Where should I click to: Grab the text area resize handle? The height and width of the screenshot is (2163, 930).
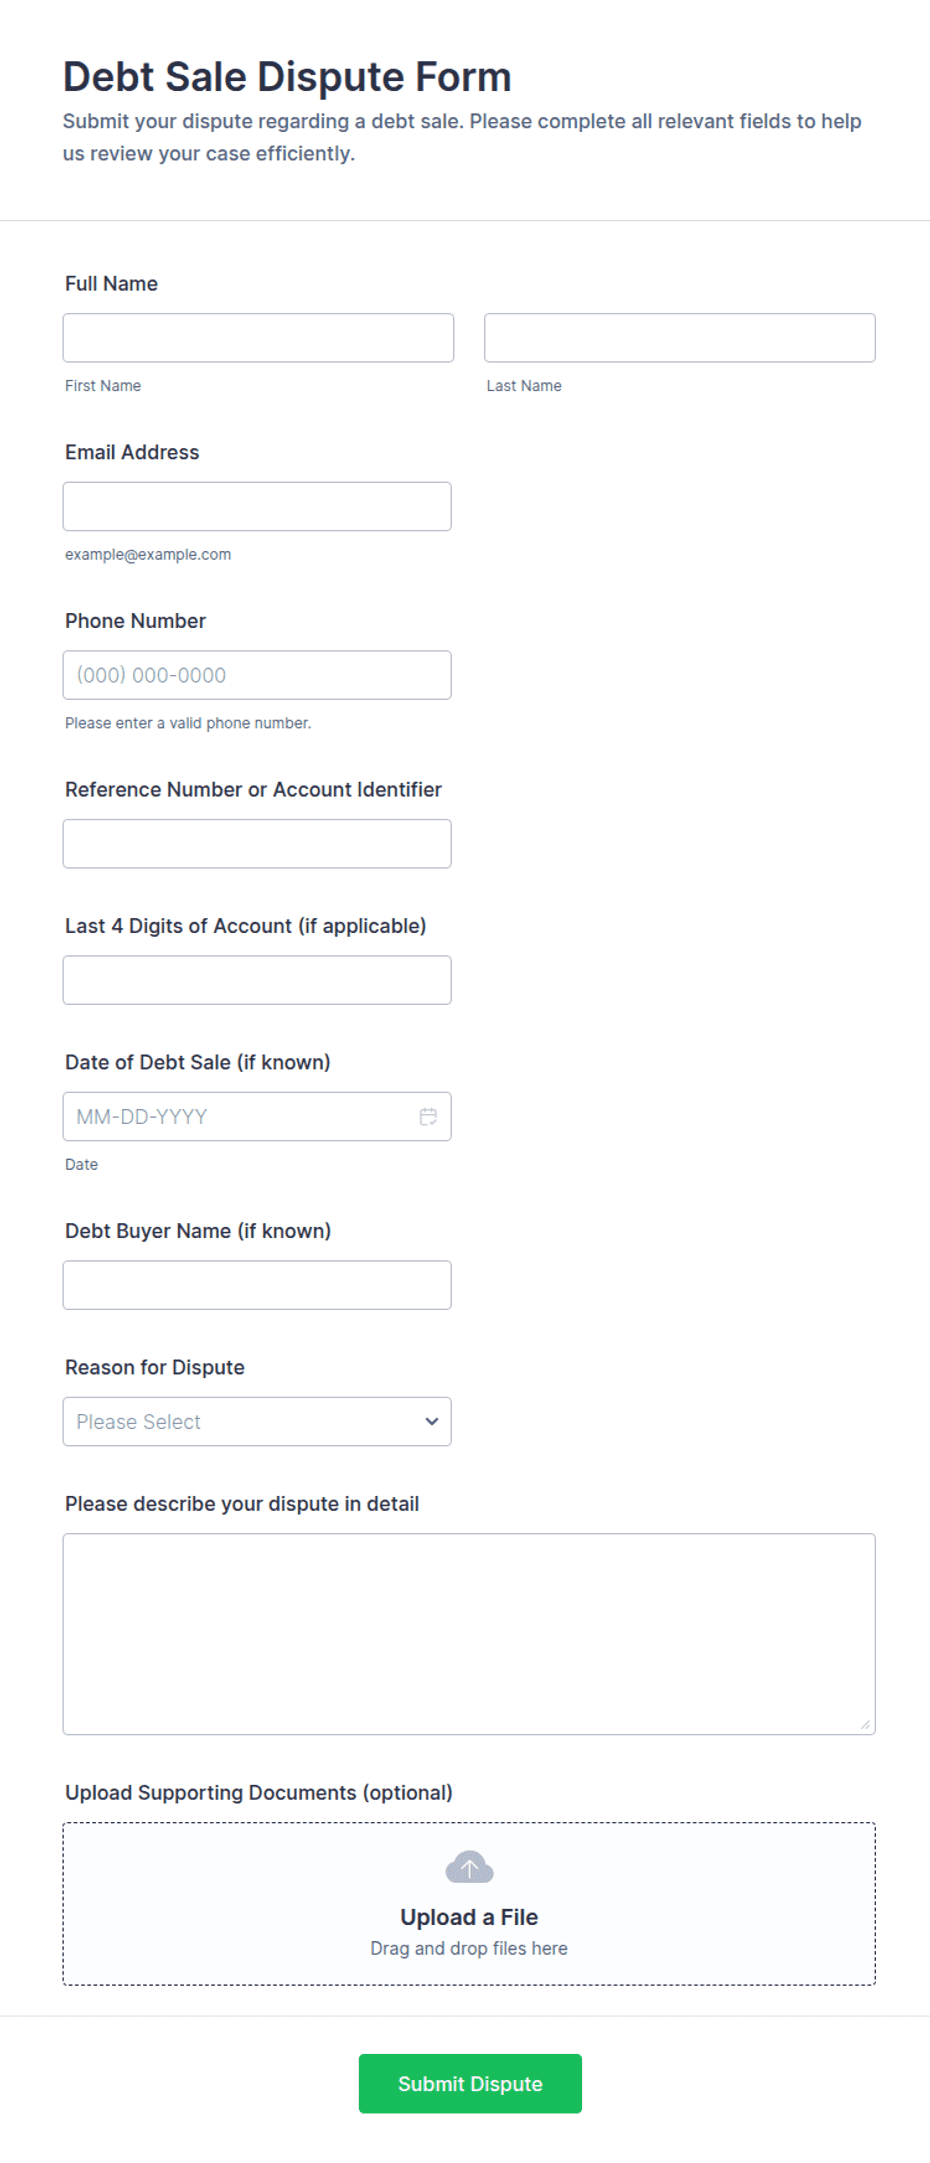(865, 1724)
